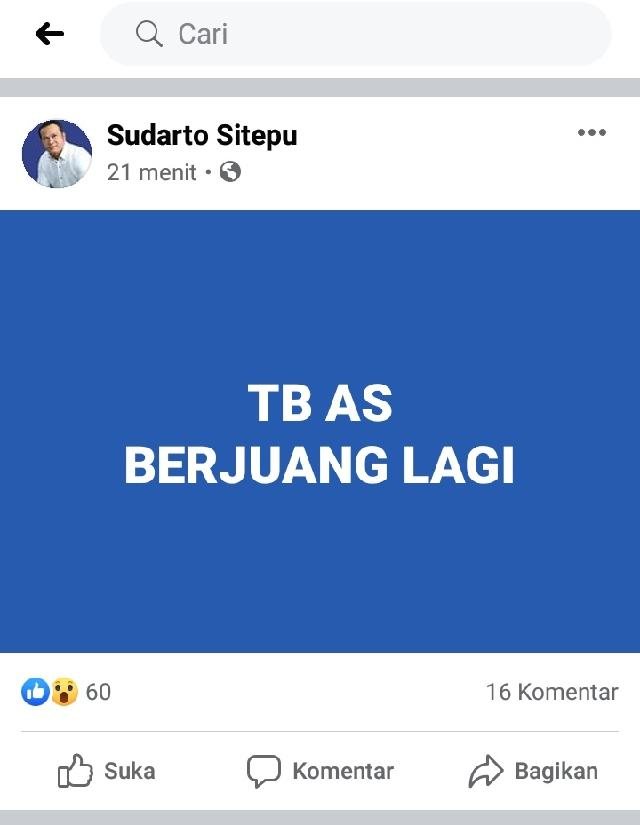The height and width of the screenshot is (825, 640).
Task: Click the wow reaction emoji
Action: pos(64,692)
